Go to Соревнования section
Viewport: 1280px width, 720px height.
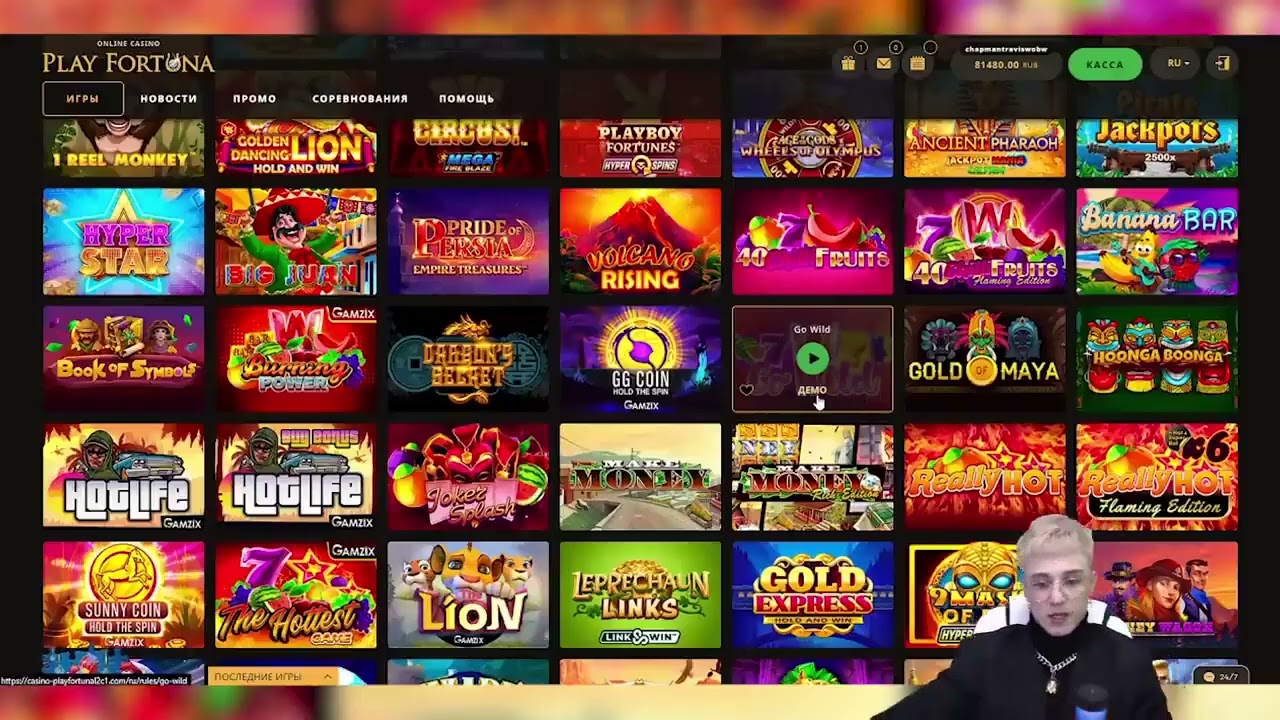[360, 98]
